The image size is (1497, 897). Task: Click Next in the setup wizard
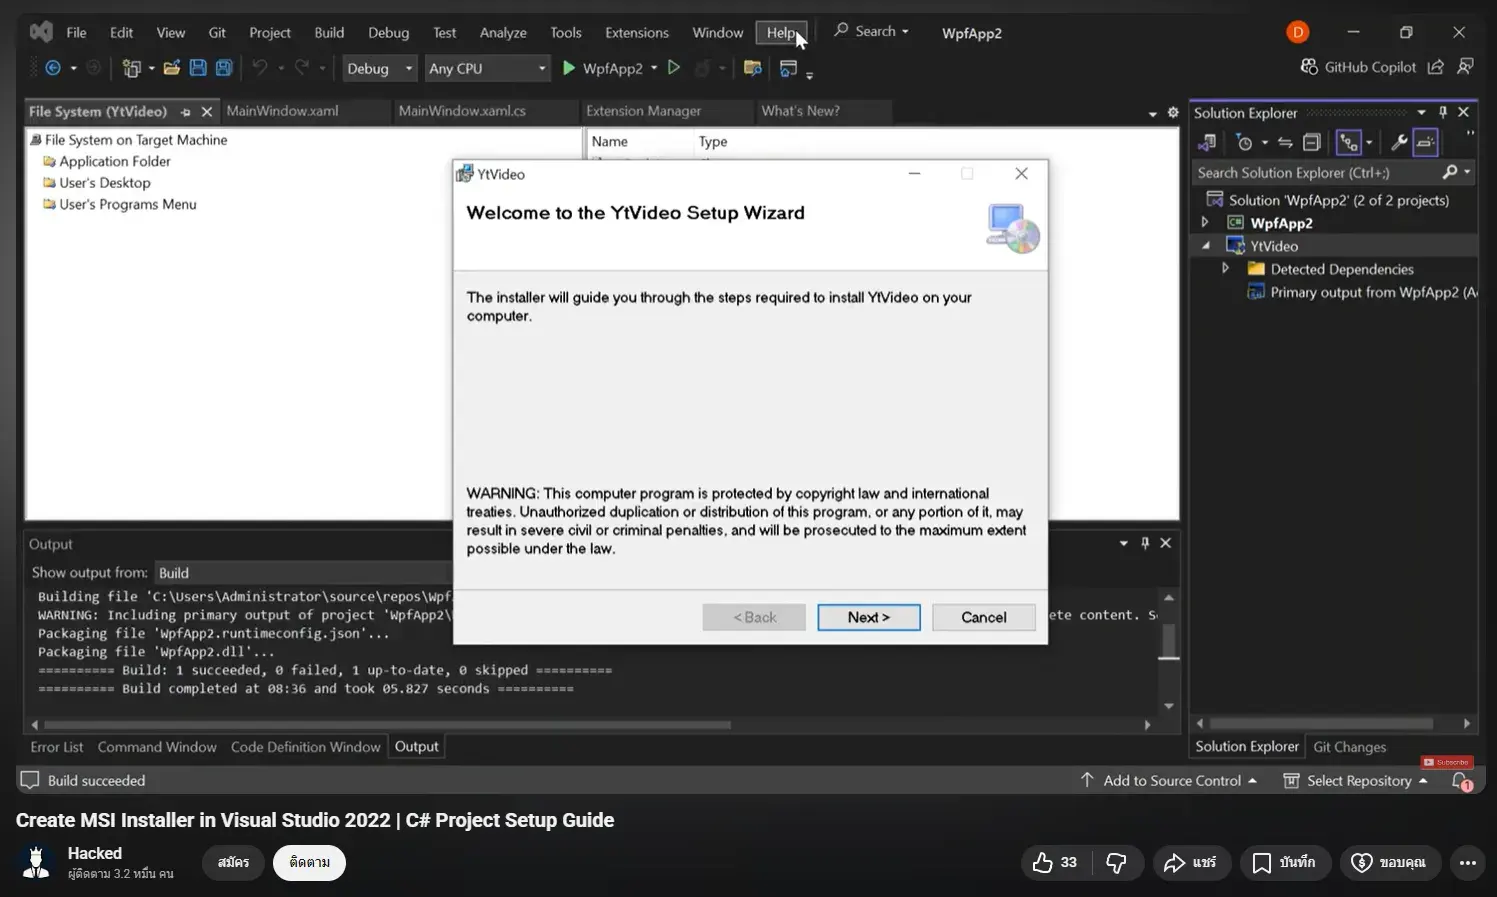(x=868, y=617)
